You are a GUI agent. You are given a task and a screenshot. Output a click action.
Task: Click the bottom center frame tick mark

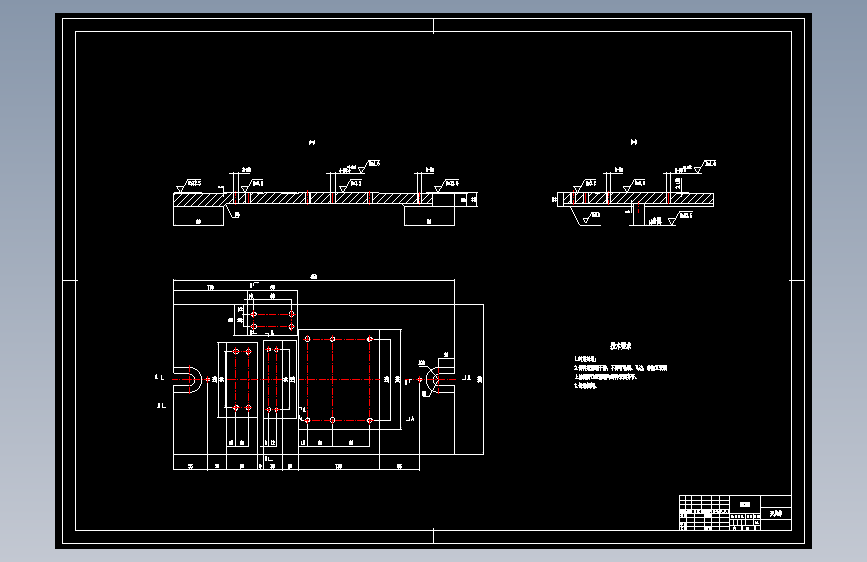[434, 535]
